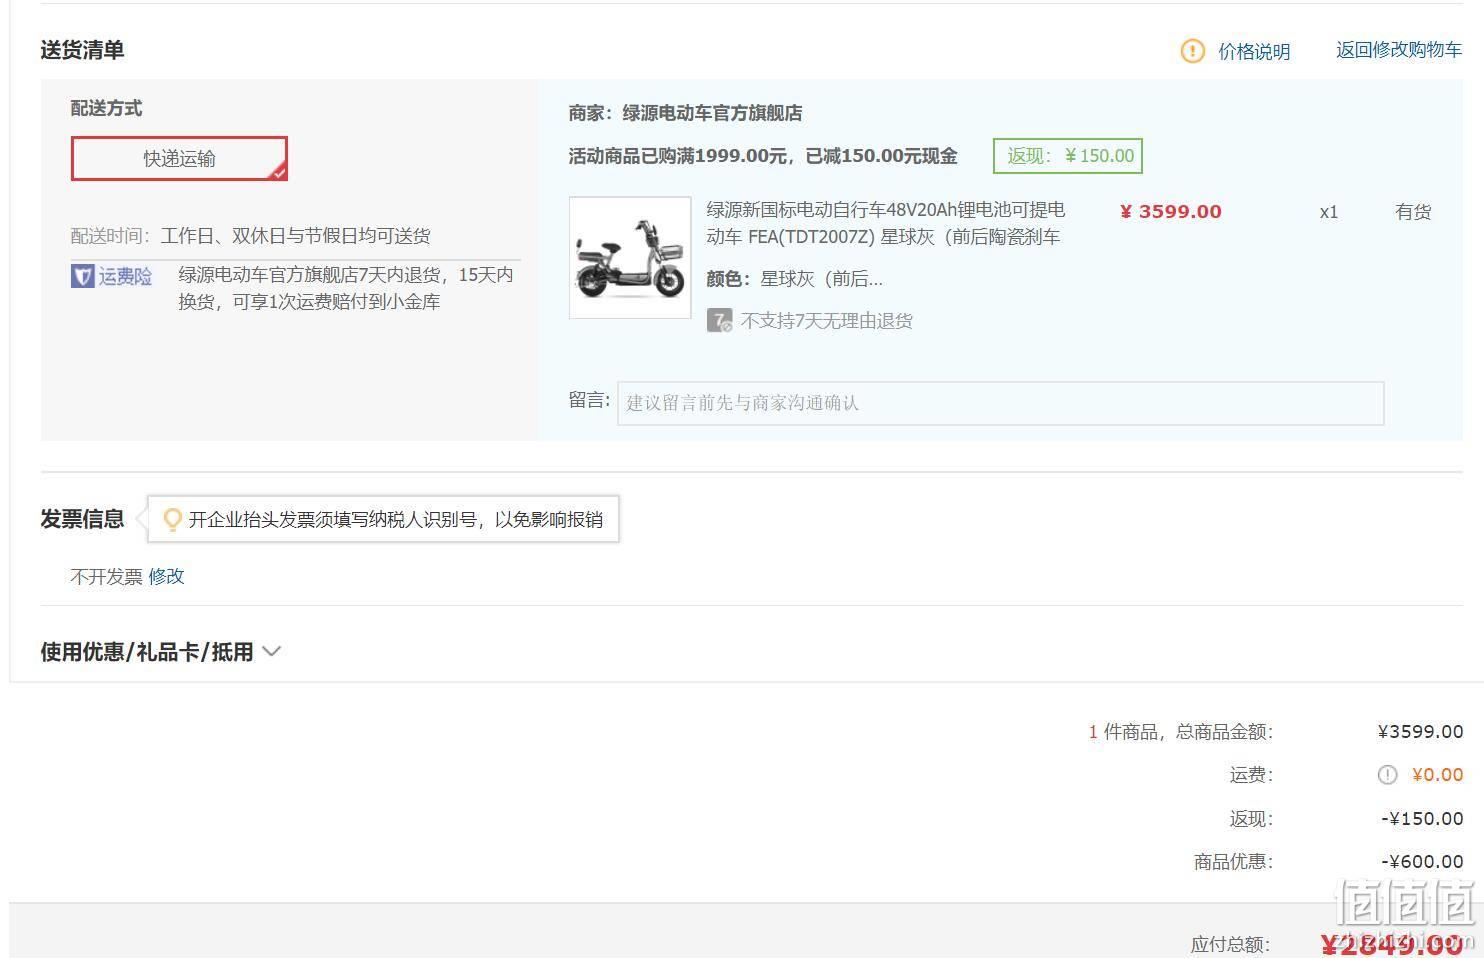Click the invoice tip lightbulb icon
The height and width of the screenshot is (958, 1484).
click(172, 519)
